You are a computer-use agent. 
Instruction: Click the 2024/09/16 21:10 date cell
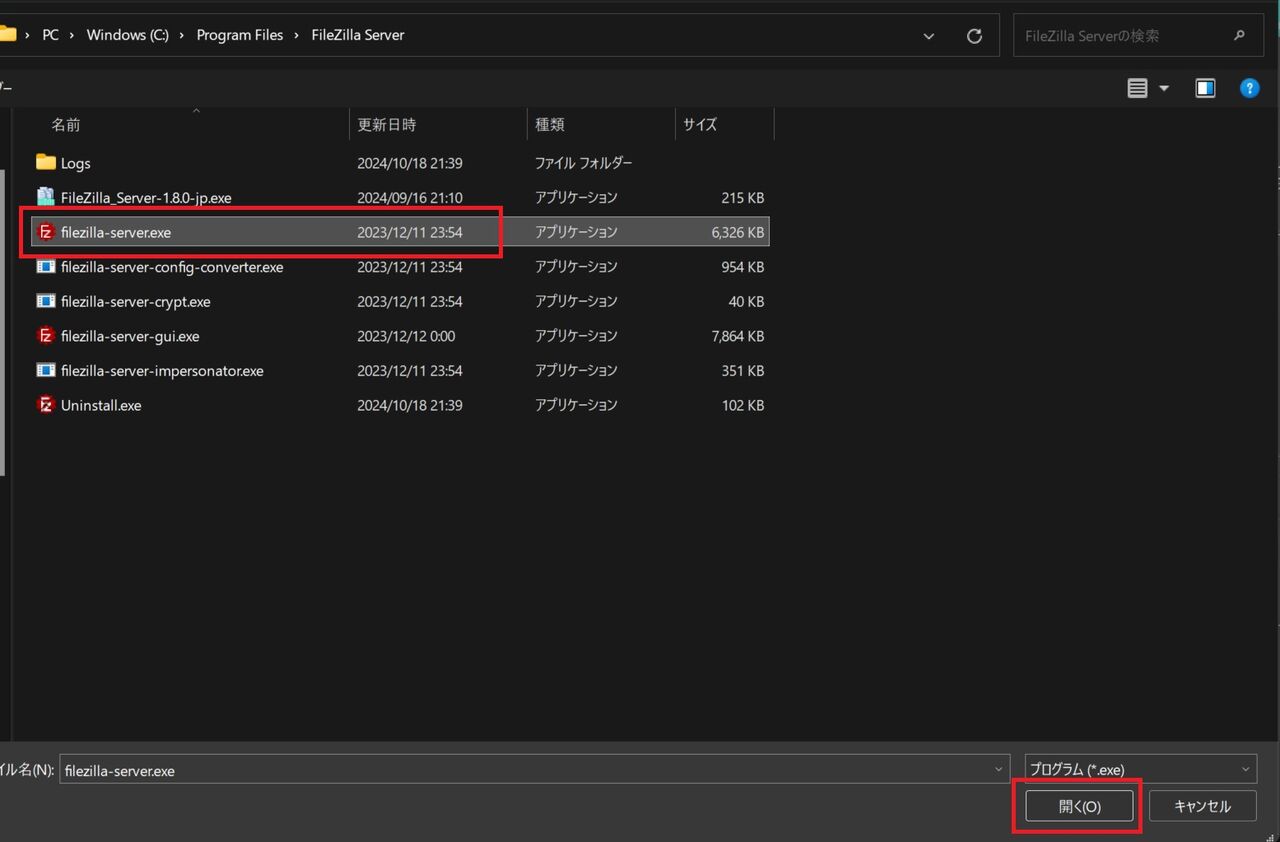click(410, 198)
